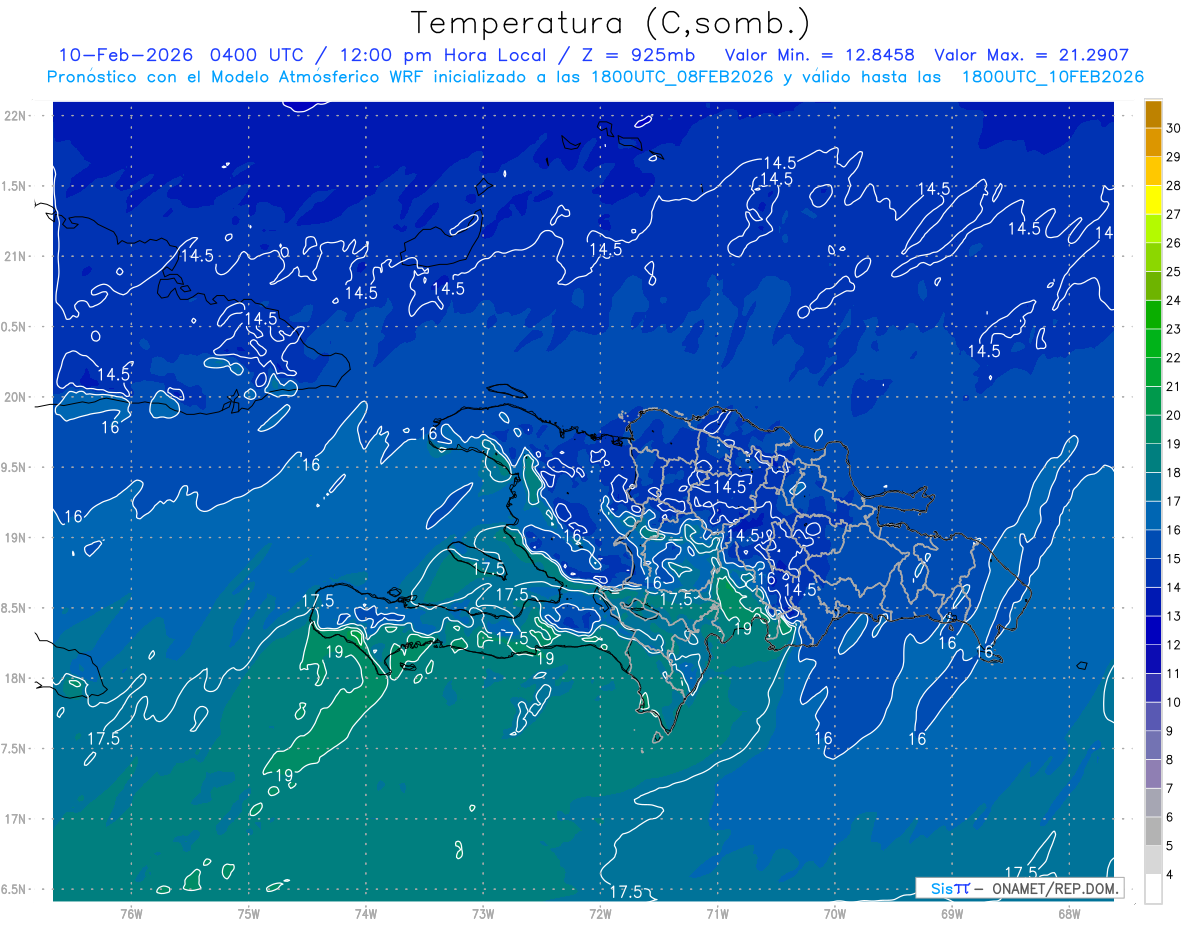This screenshot has height=927, width=1200.
Task: Click the 19N latitude axis label
Action: (17, 537)
